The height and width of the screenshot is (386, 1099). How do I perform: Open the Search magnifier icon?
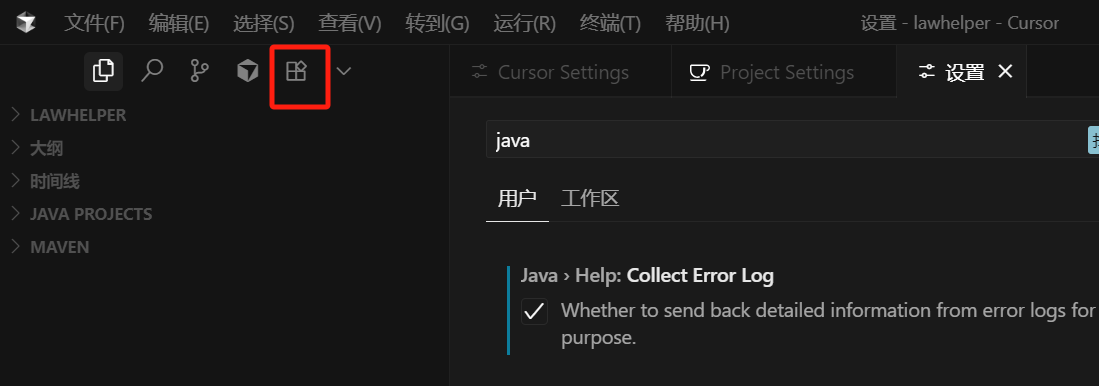point(152,71)
